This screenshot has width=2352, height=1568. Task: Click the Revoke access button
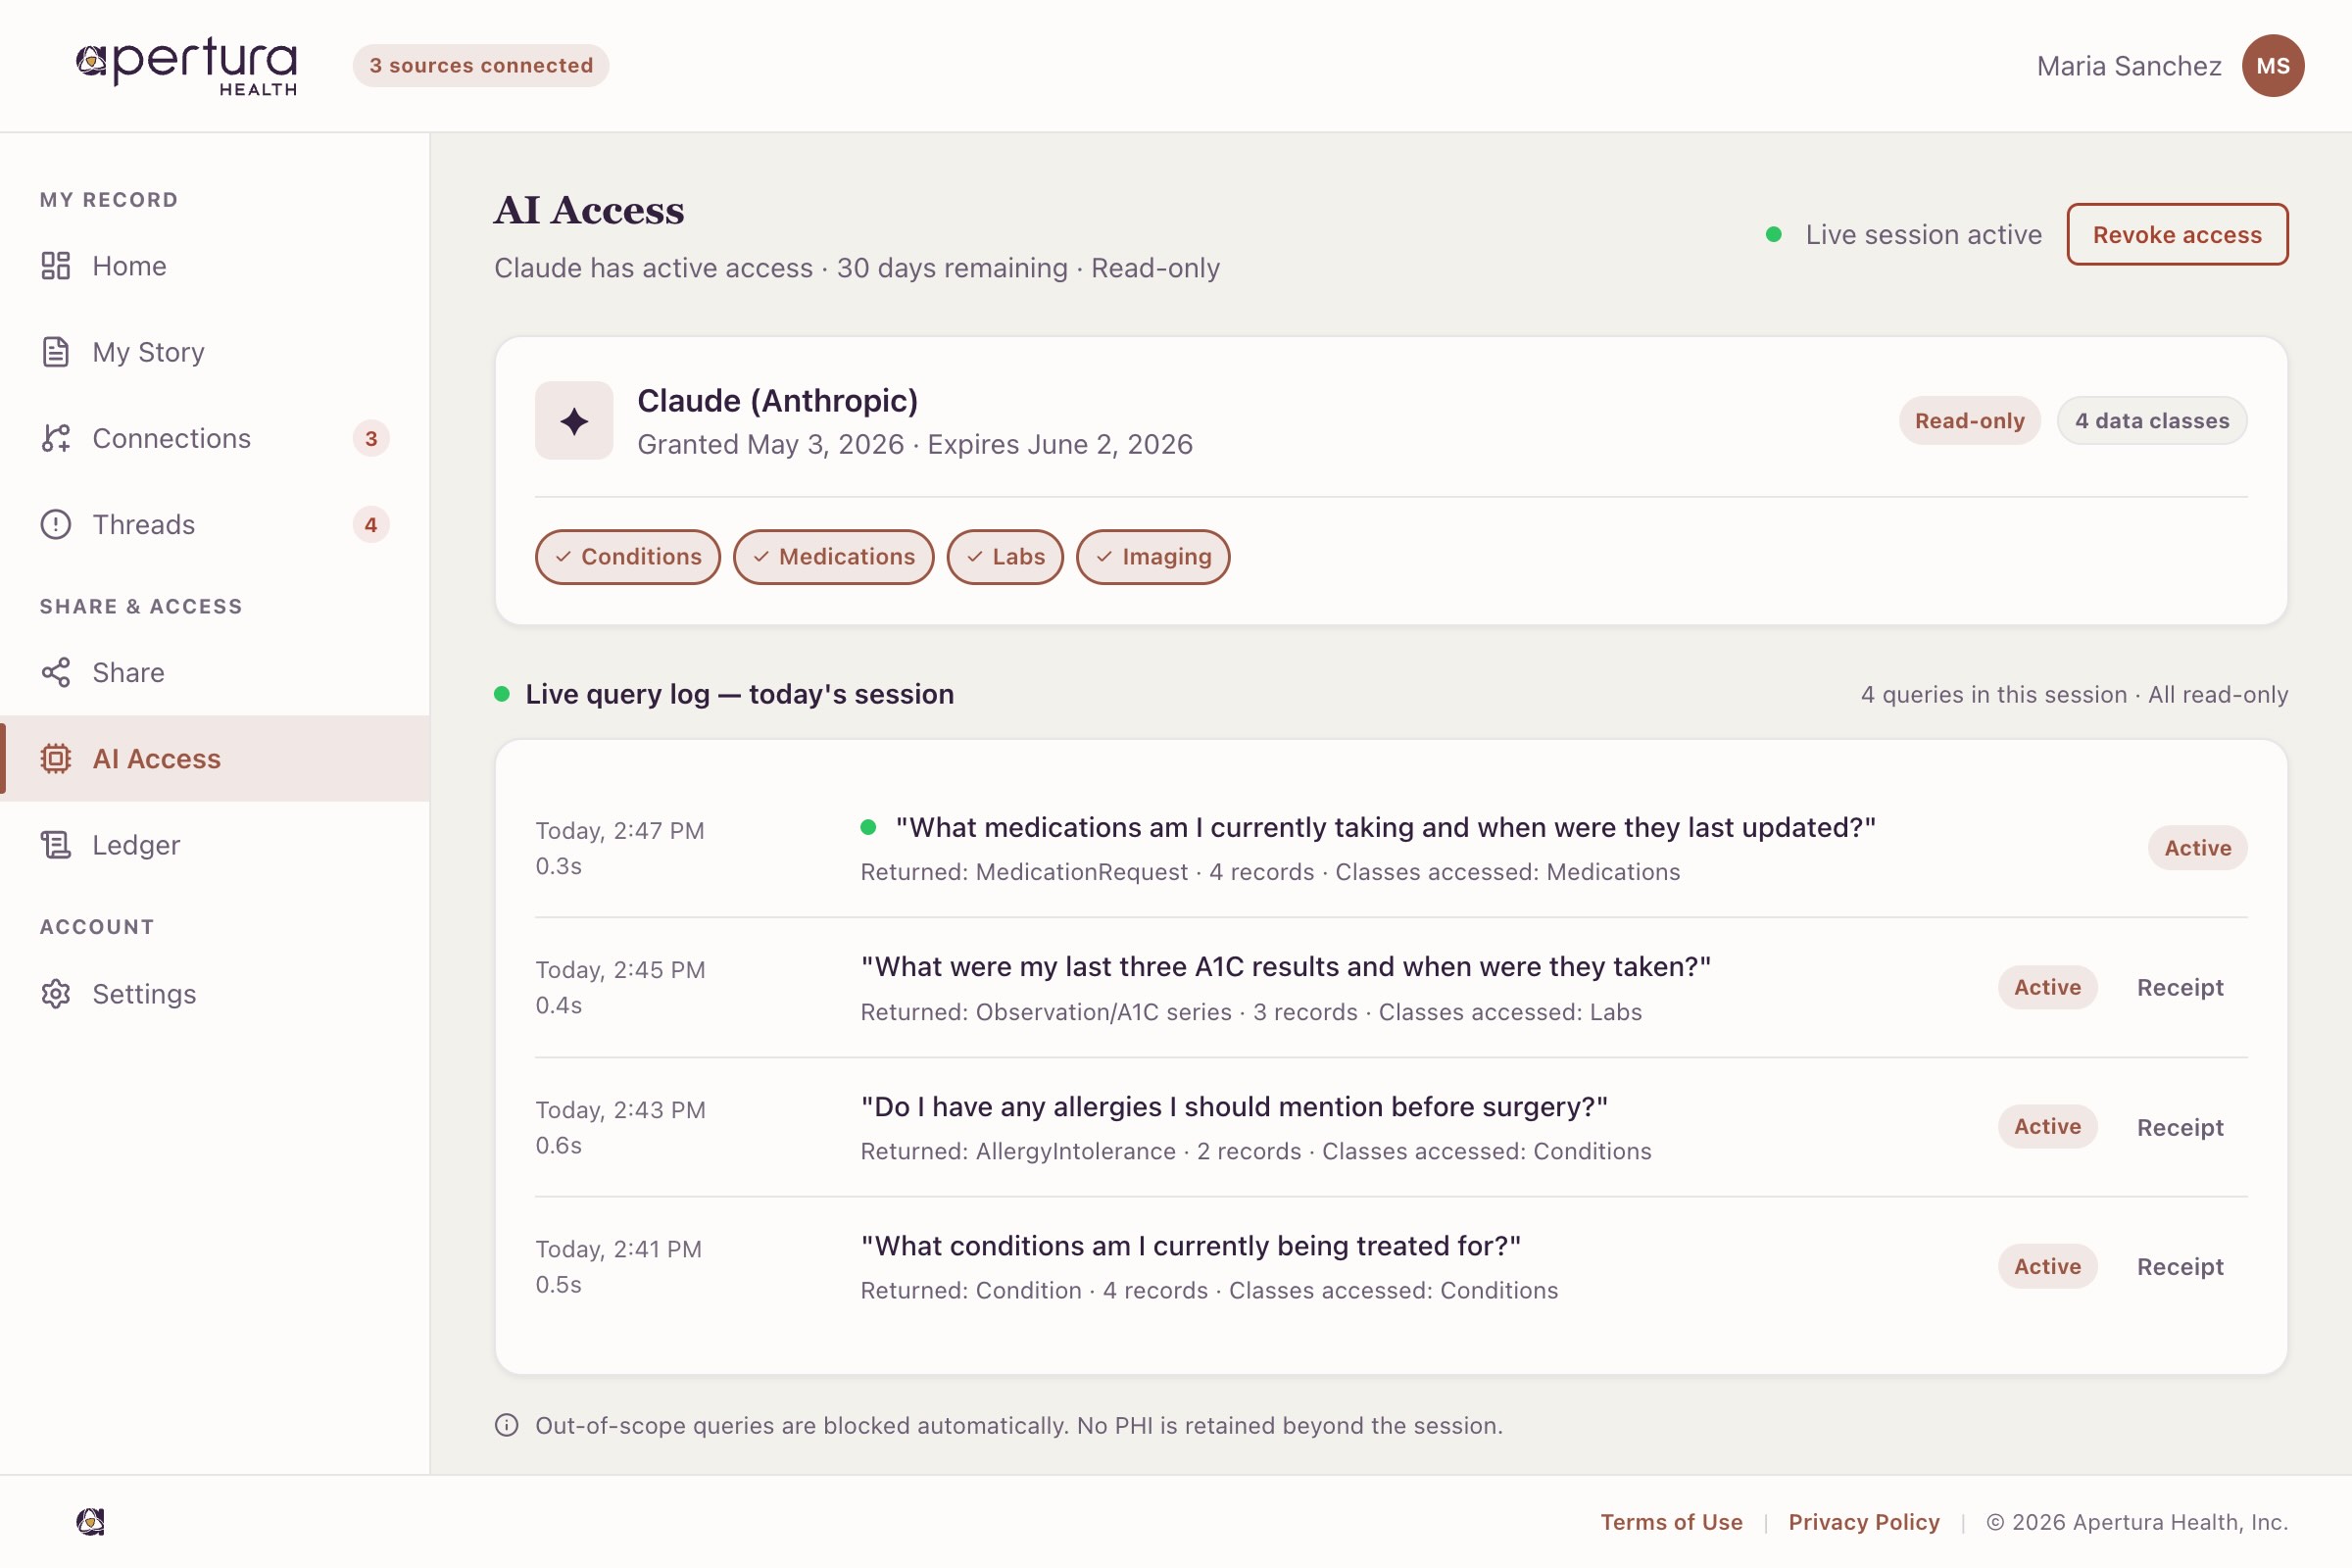2177,234
